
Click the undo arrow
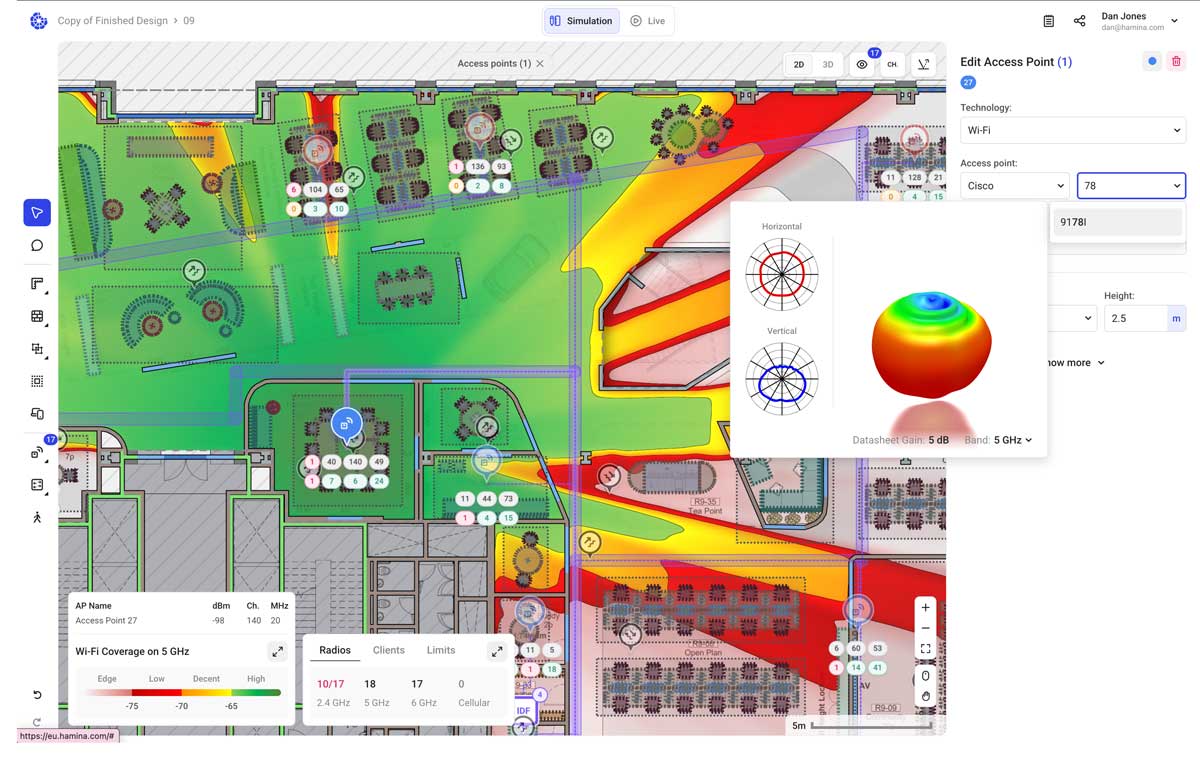pos(37,695)
